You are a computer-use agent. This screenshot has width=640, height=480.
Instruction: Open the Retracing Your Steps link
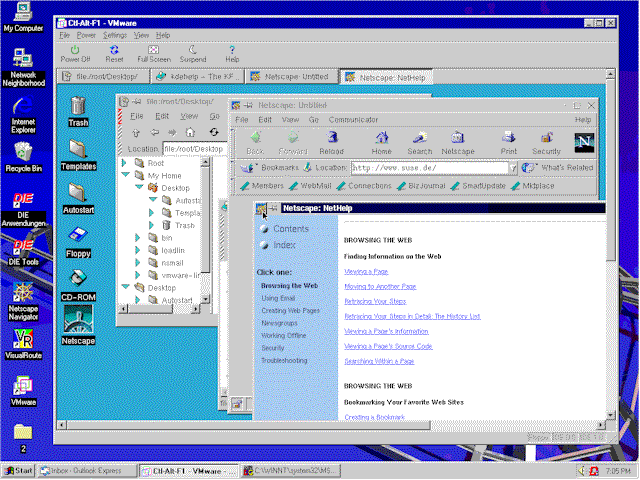tap(375, 302)
